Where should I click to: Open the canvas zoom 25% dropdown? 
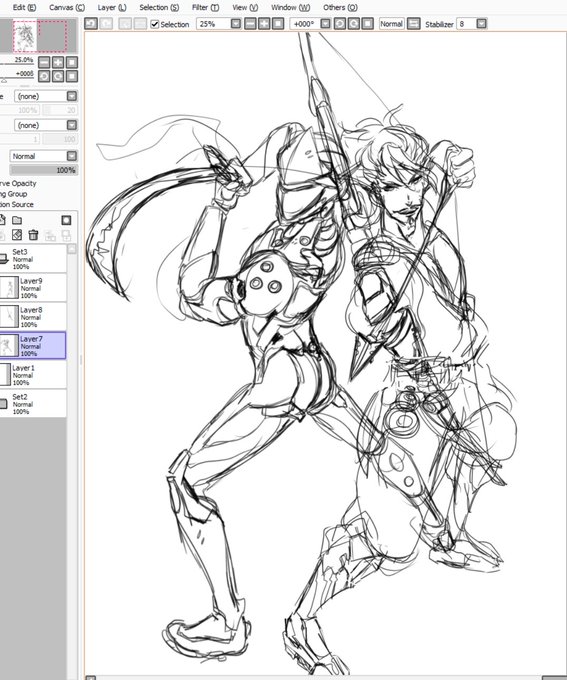pyautogui.click(x=236, y=23)
